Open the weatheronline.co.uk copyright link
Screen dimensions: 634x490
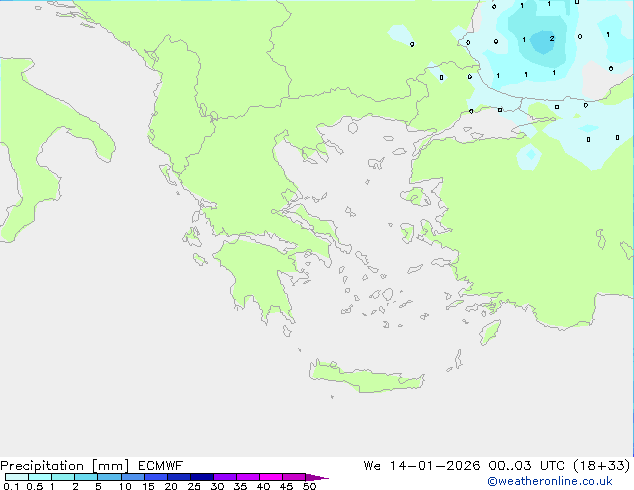tap(550, 481)
